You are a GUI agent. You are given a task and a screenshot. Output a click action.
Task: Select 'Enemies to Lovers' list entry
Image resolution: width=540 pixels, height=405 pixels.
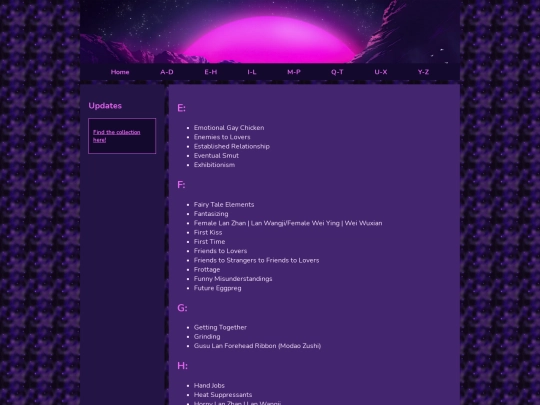(222, 137)
